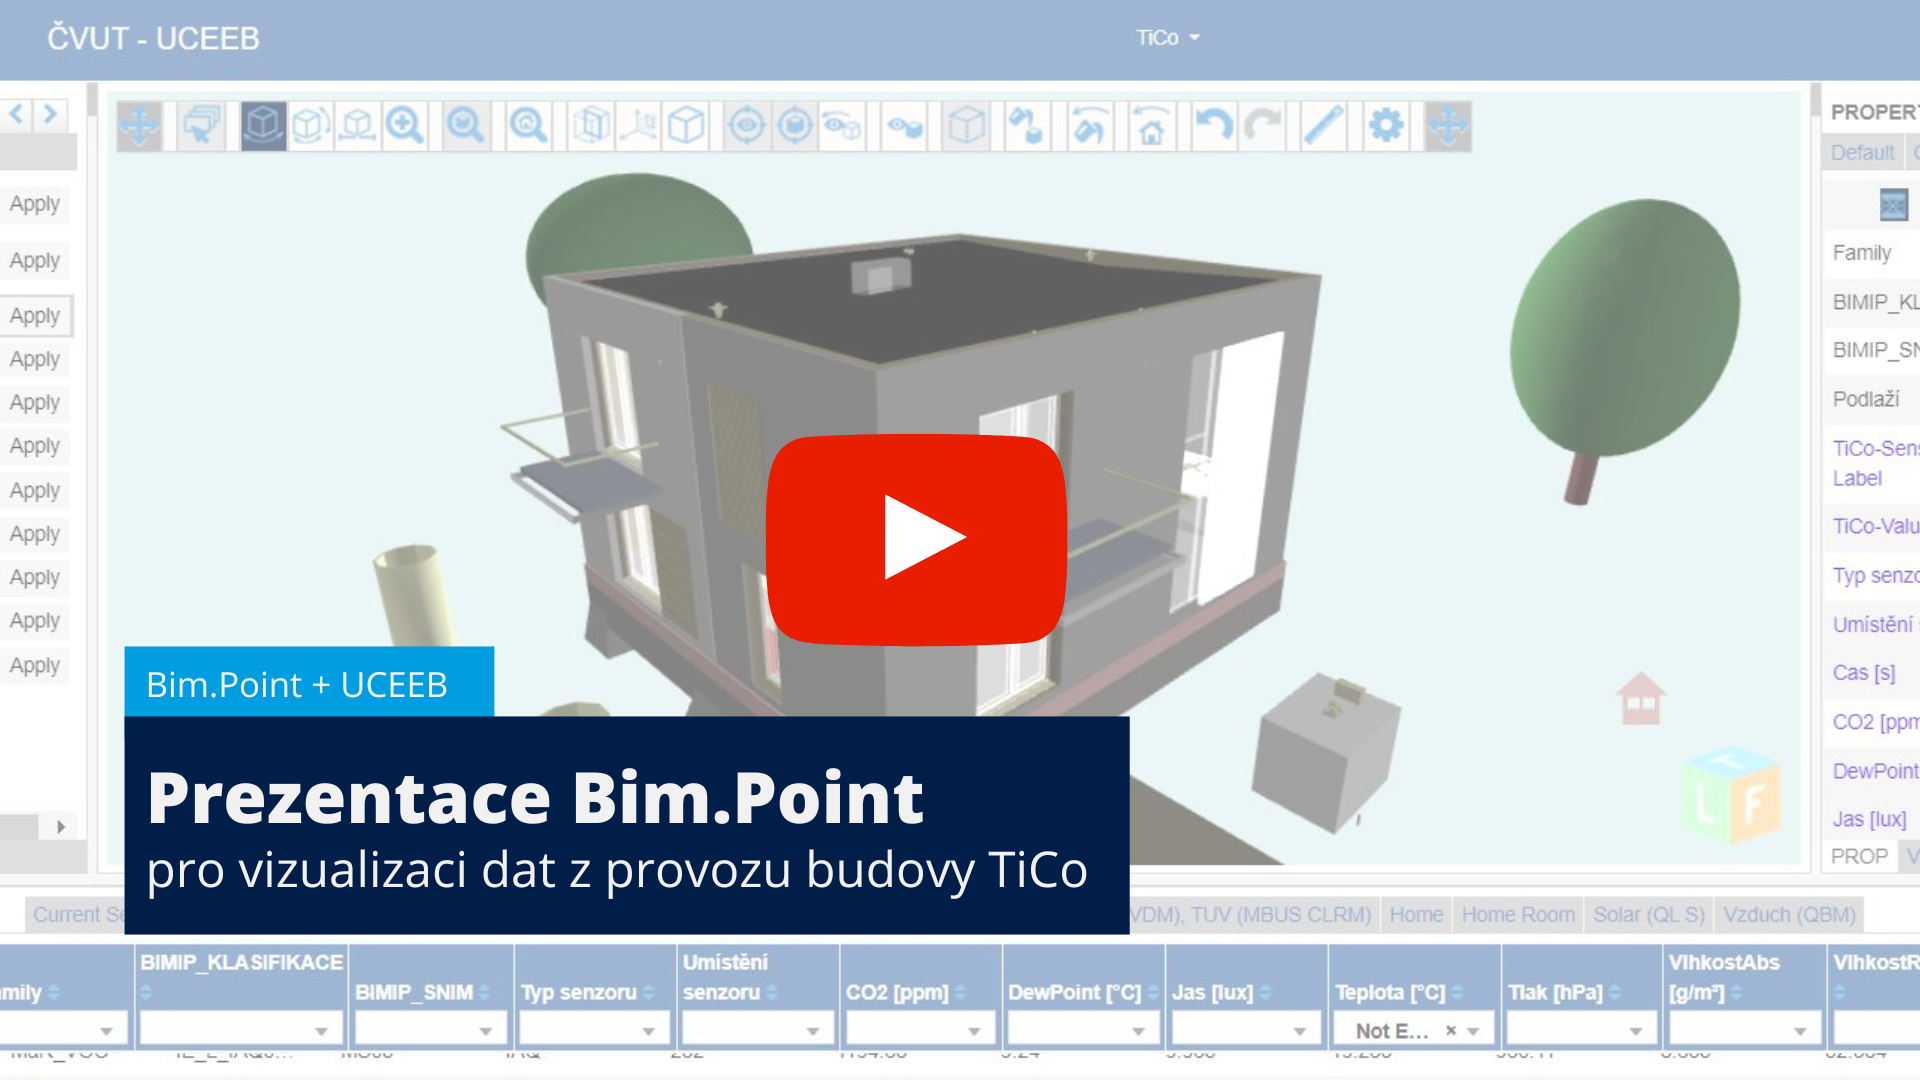Screen dimensions: 1920x1080
Task: Toggle the eye with cubes show-all icon
Action: pos(905,126)
